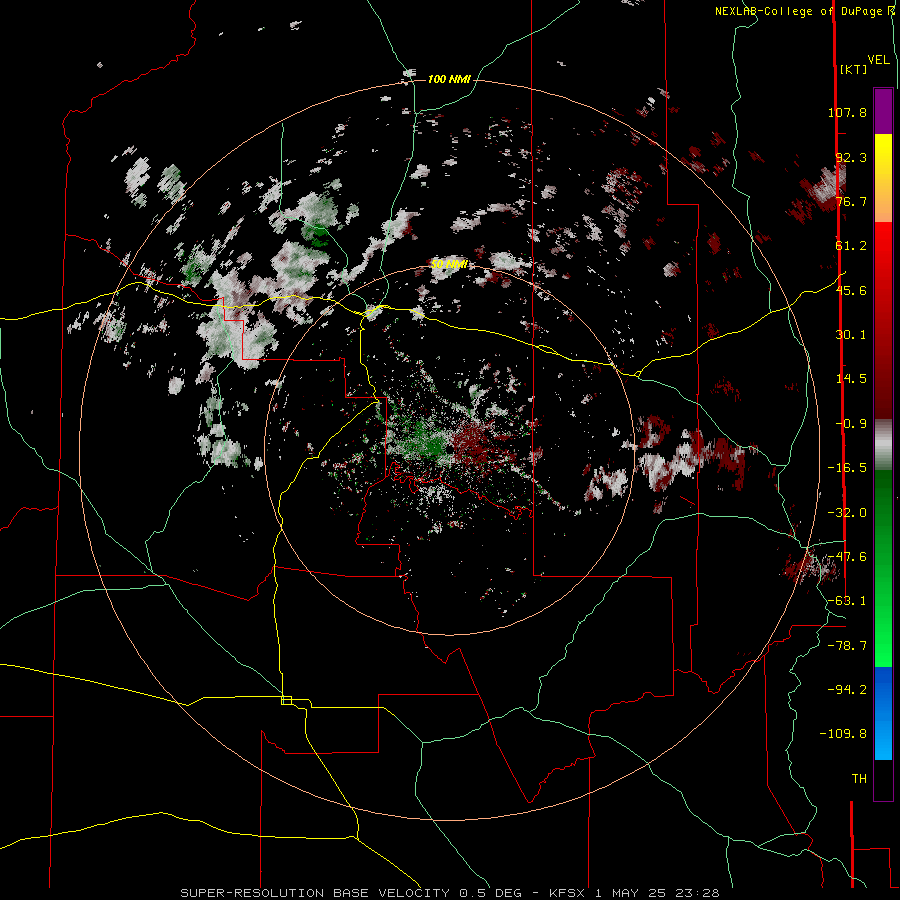Click the -78.7 velocity scale value
900x900 pixels.
click(x=847, y=646)
